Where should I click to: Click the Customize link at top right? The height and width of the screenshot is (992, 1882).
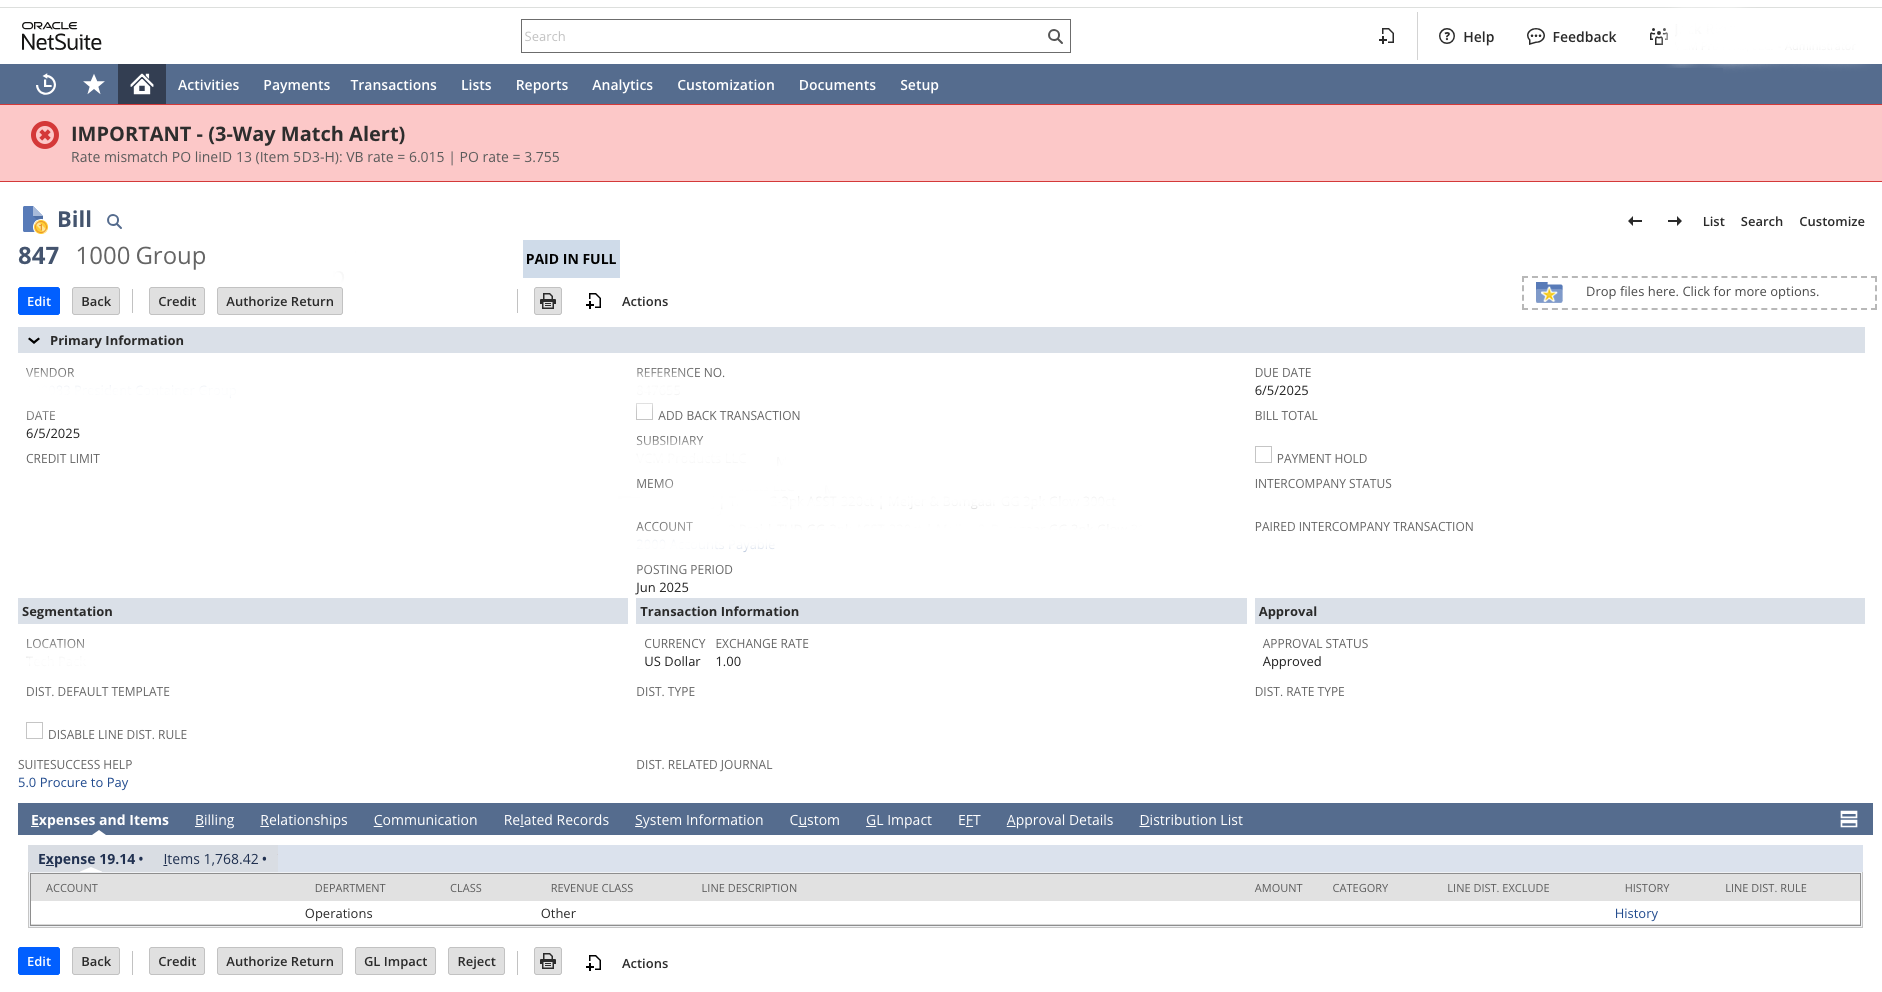tap(1831, 222)
